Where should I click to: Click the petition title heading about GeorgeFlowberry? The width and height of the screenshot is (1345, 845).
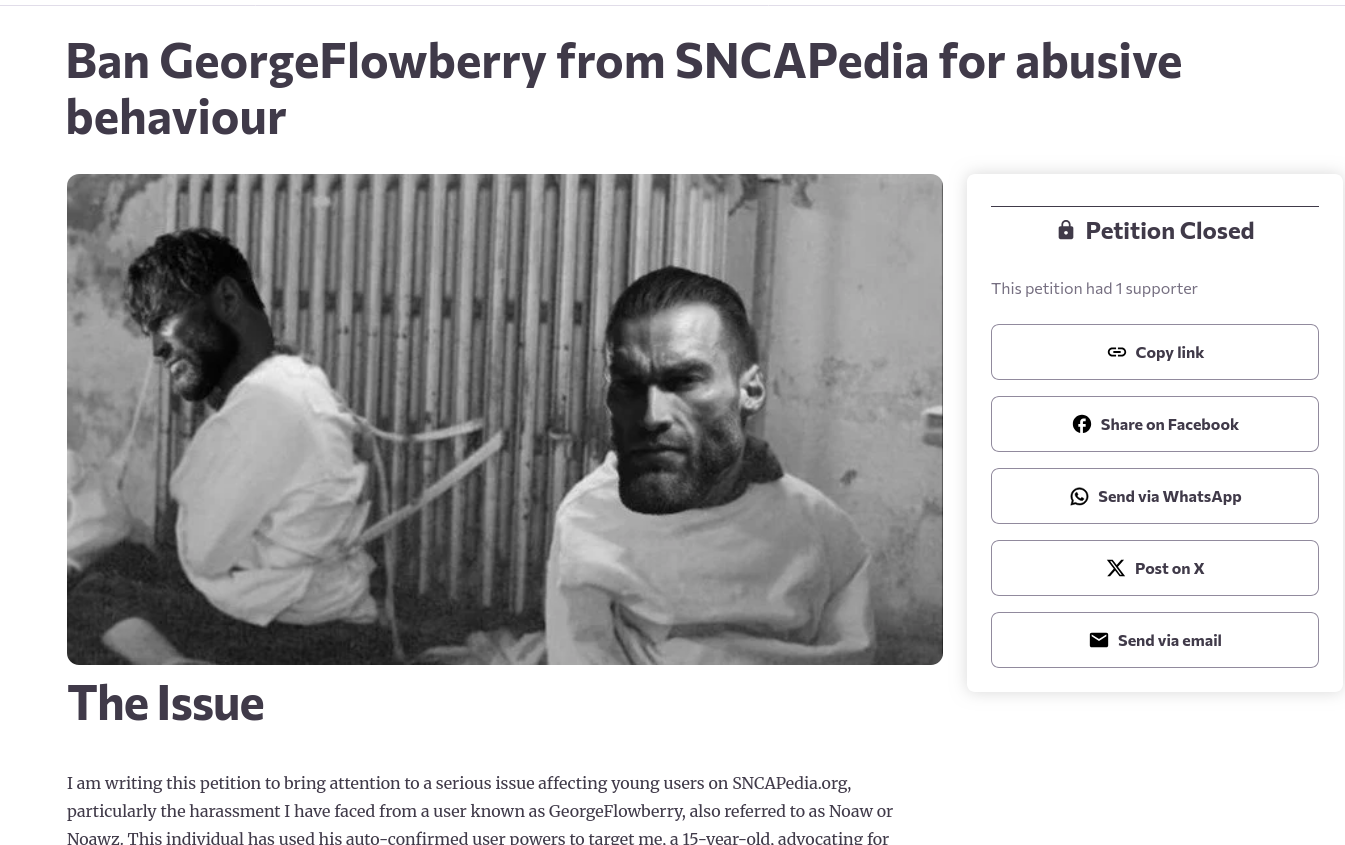(x=622, y=88)
